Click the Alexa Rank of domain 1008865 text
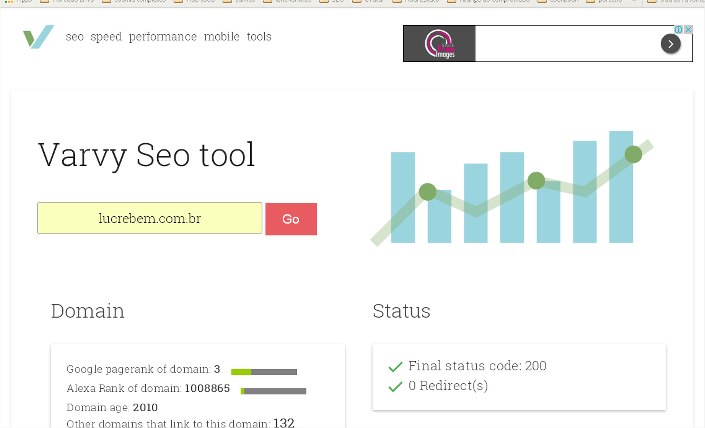The image size is (705, 428). point(148,388)
